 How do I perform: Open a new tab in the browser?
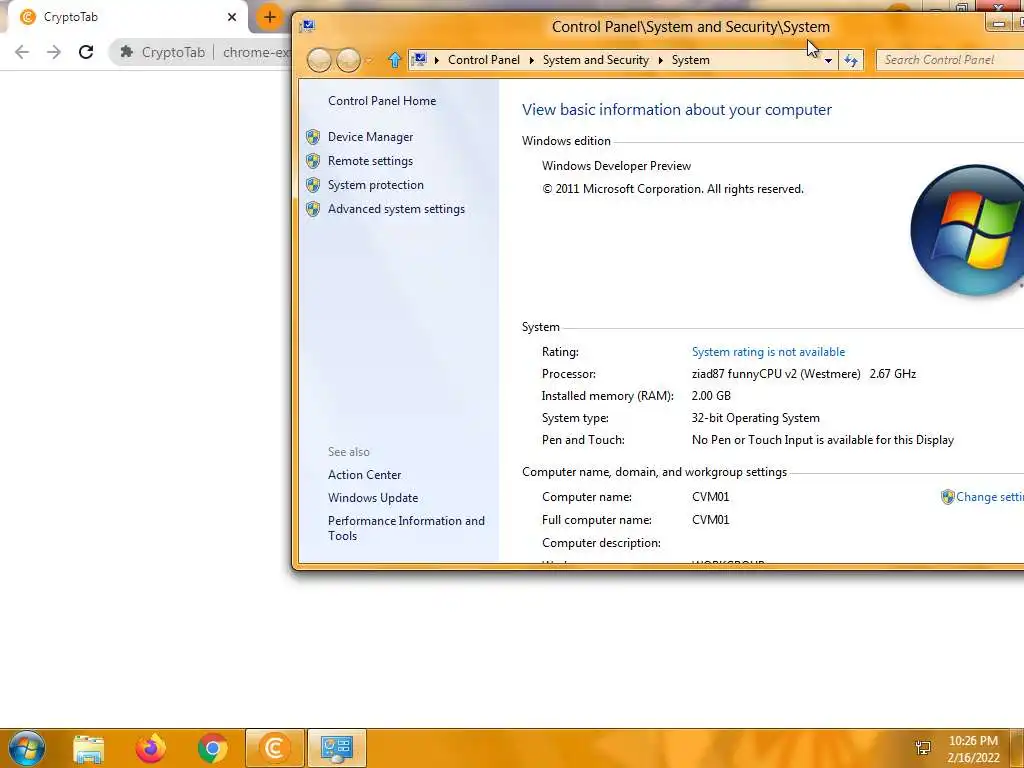click(x=270, y=17)
